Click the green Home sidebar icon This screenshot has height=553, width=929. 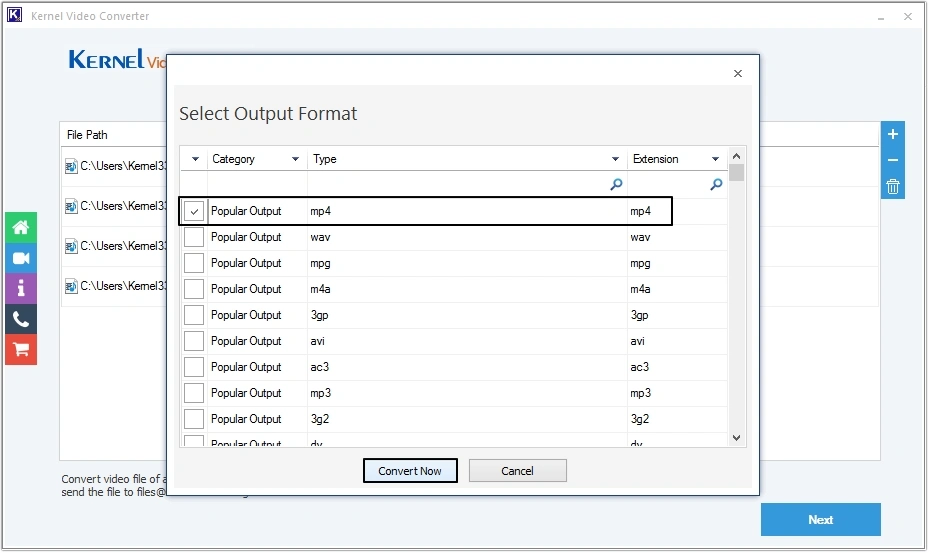click(20, 227)
